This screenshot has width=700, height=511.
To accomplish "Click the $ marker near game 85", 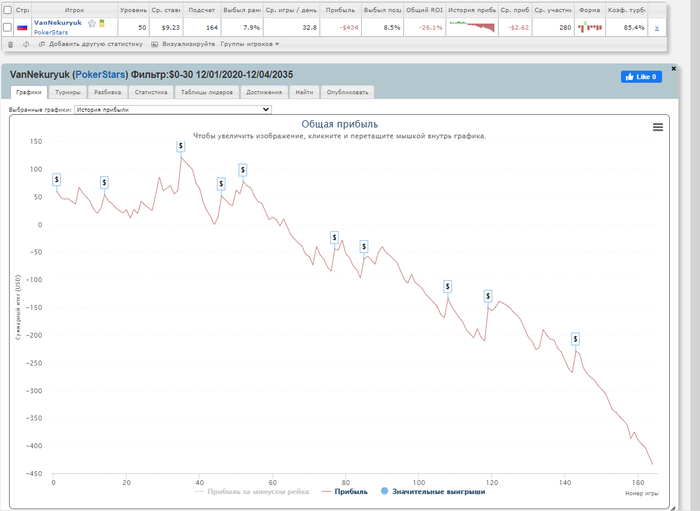I will [364, 246].
